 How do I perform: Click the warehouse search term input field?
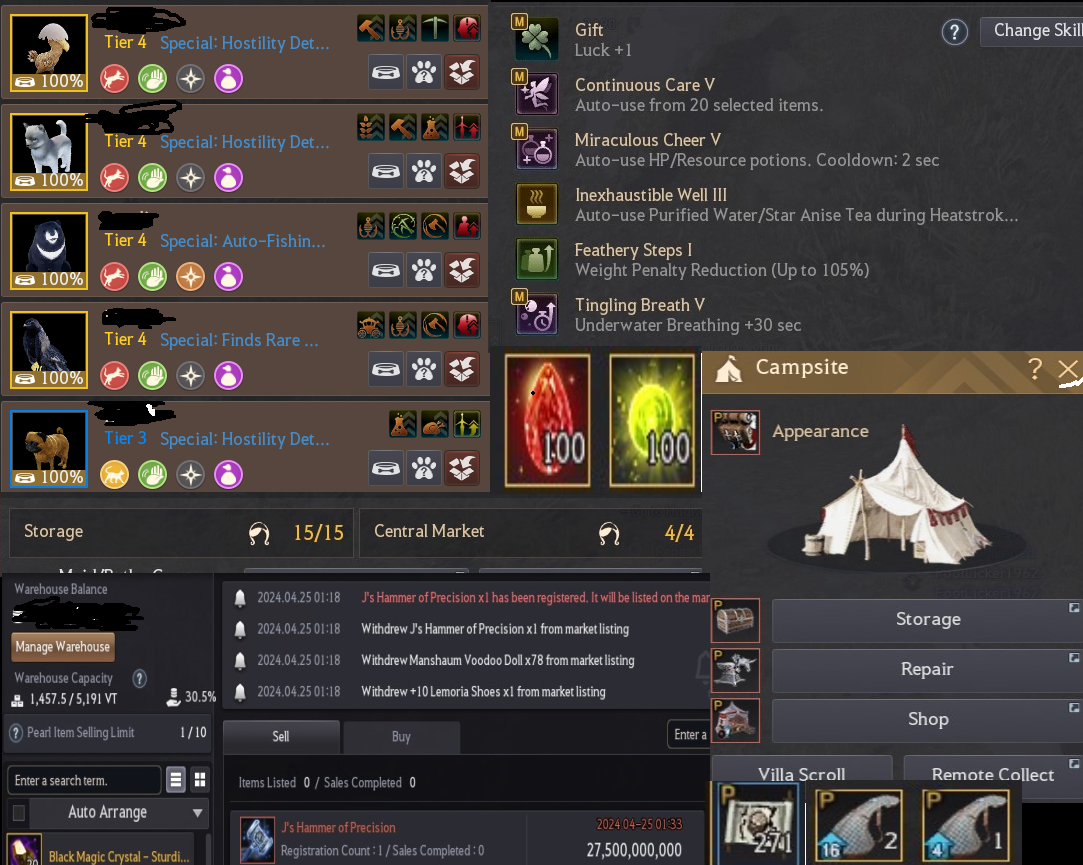[x=84, y=780]
